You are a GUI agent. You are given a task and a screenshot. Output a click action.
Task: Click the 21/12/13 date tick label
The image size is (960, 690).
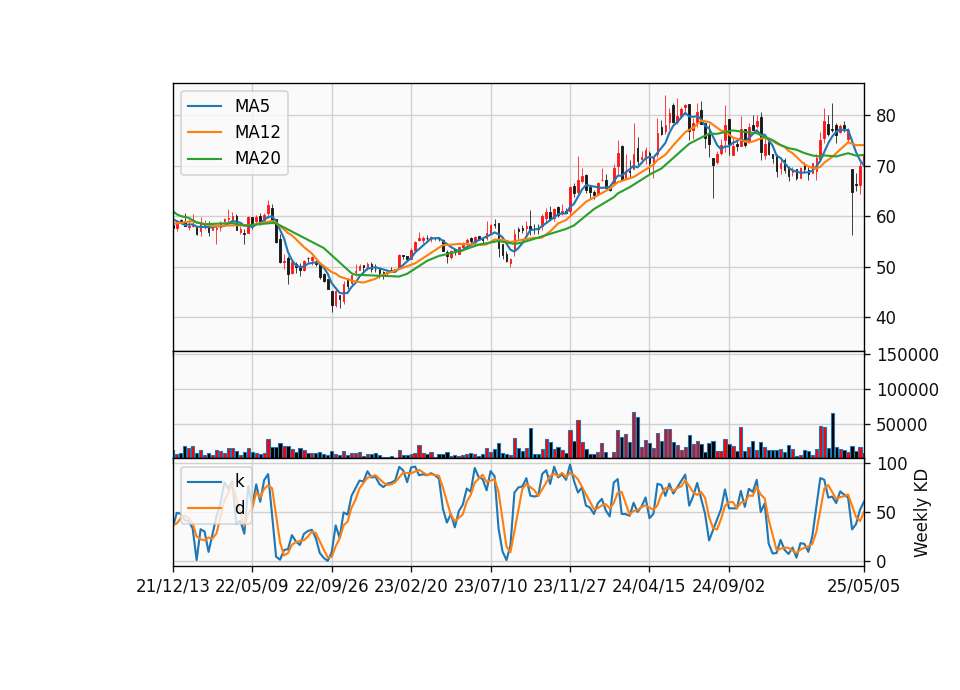(173, 587)
